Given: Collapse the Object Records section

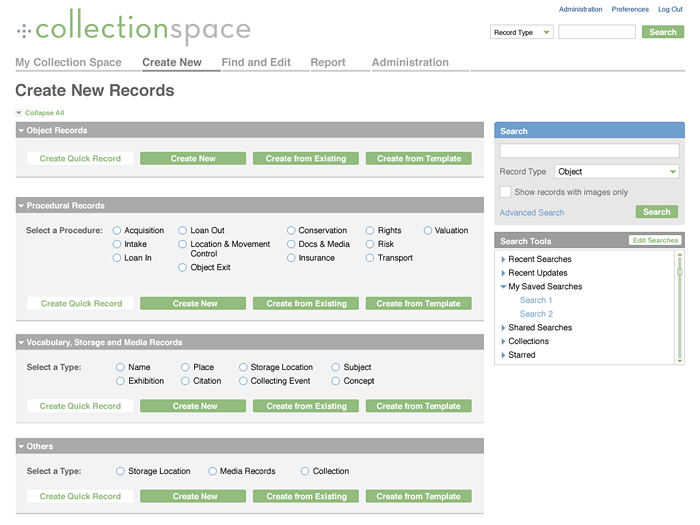Looking at the screenshot, I should pyautogui.click(x=21, y=130).
